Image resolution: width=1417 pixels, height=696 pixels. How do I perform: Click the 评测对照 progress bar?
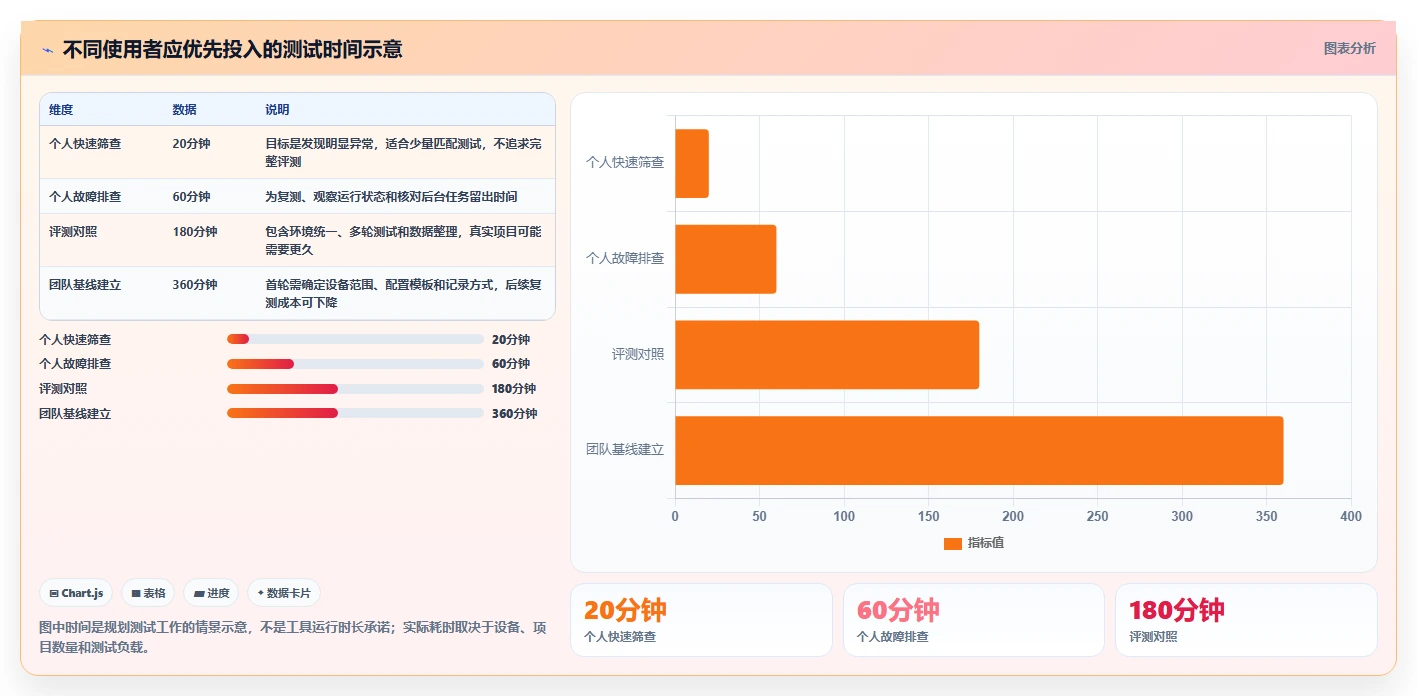pyautogui.click(x=355, y=389)
